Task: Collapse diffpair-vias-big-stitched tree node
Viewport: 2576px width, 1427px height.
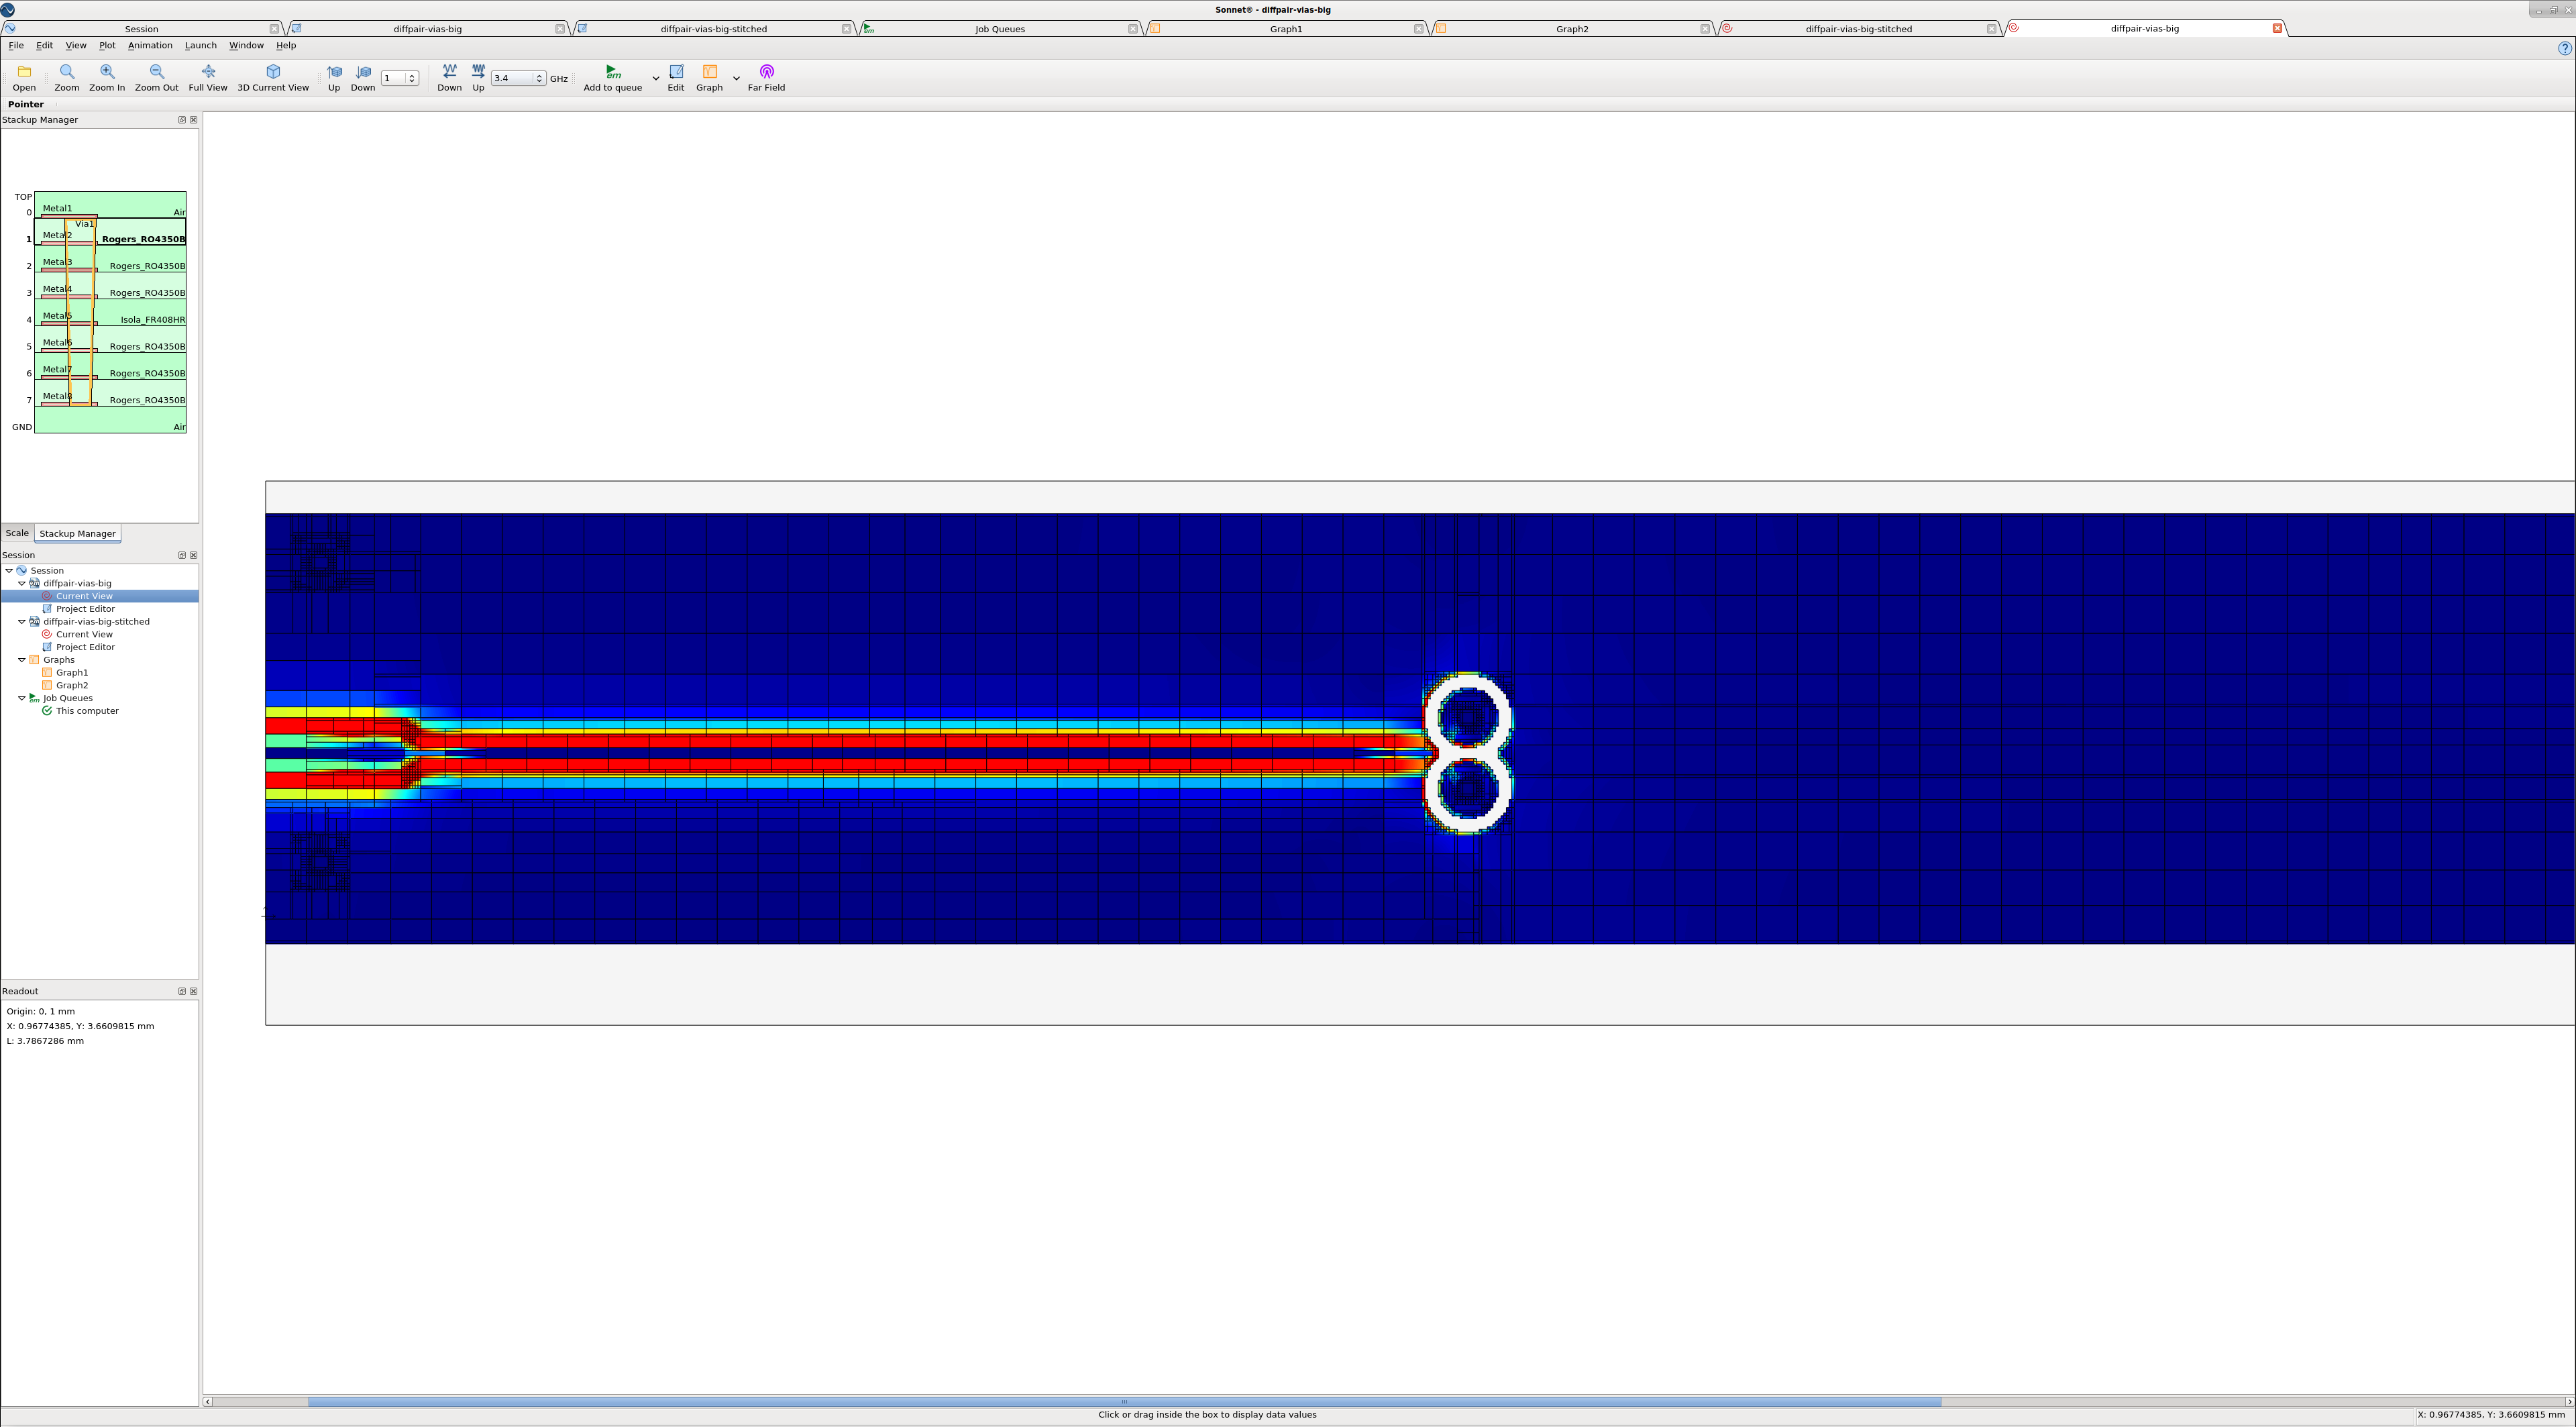Action: pos(22,621)
